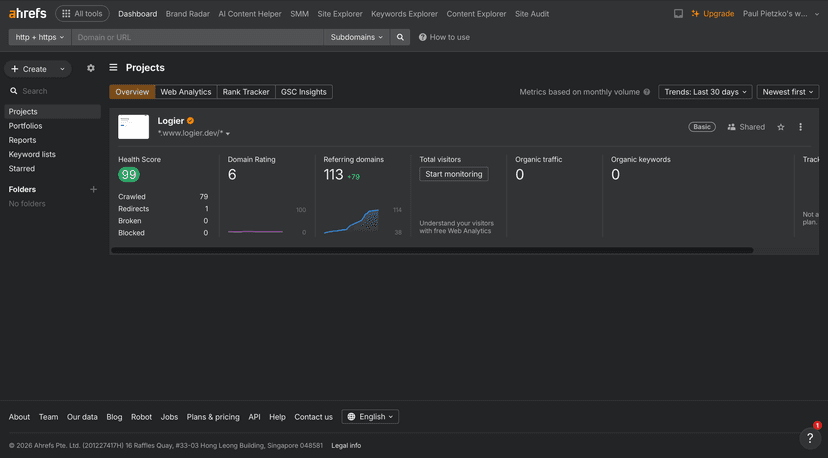Open the Logier three-dot options menu
This screenshot has height=458, width=828.
pos(801,127)
